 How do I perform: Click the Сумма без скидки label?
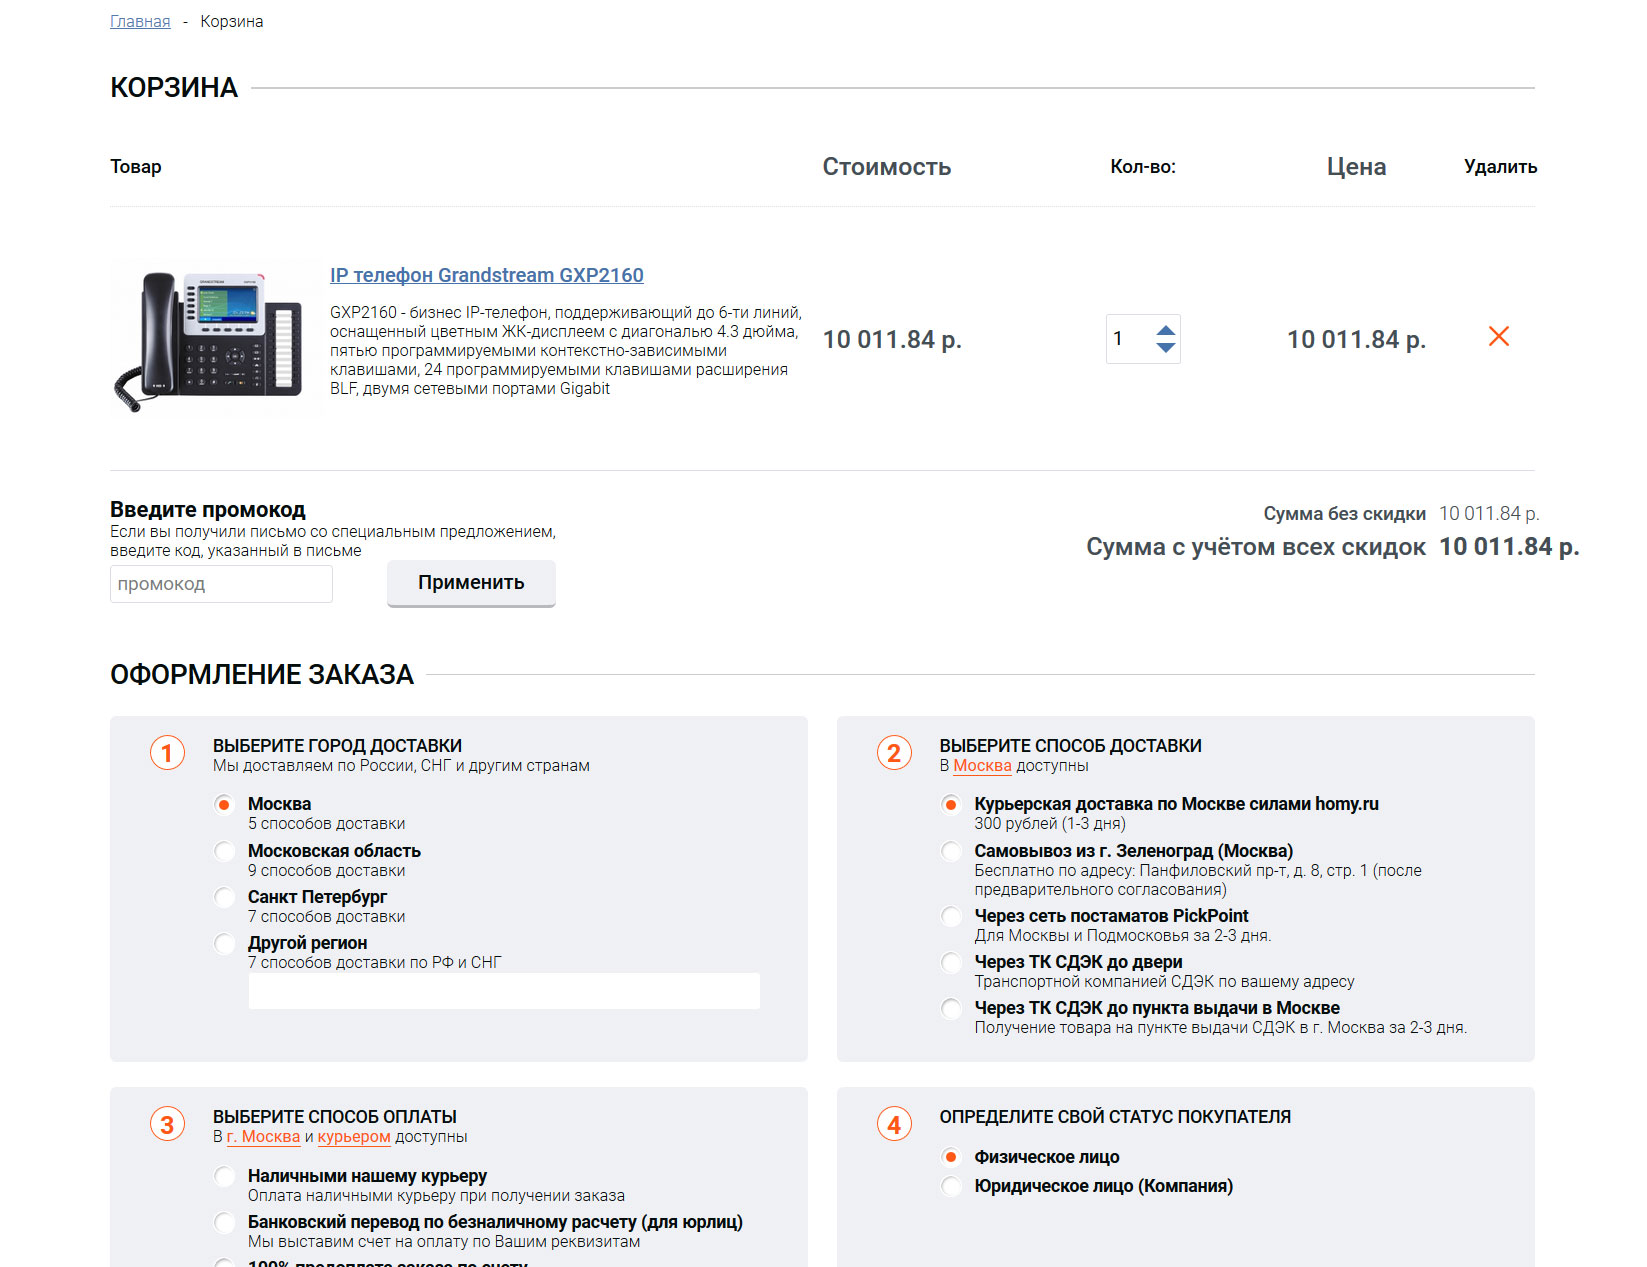[1344, 514]
